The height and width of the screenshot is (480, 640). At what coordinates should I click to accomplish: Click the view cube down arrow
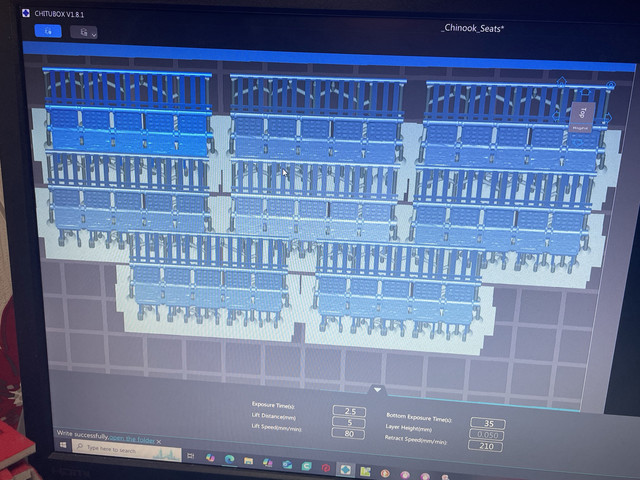point(578,142)
